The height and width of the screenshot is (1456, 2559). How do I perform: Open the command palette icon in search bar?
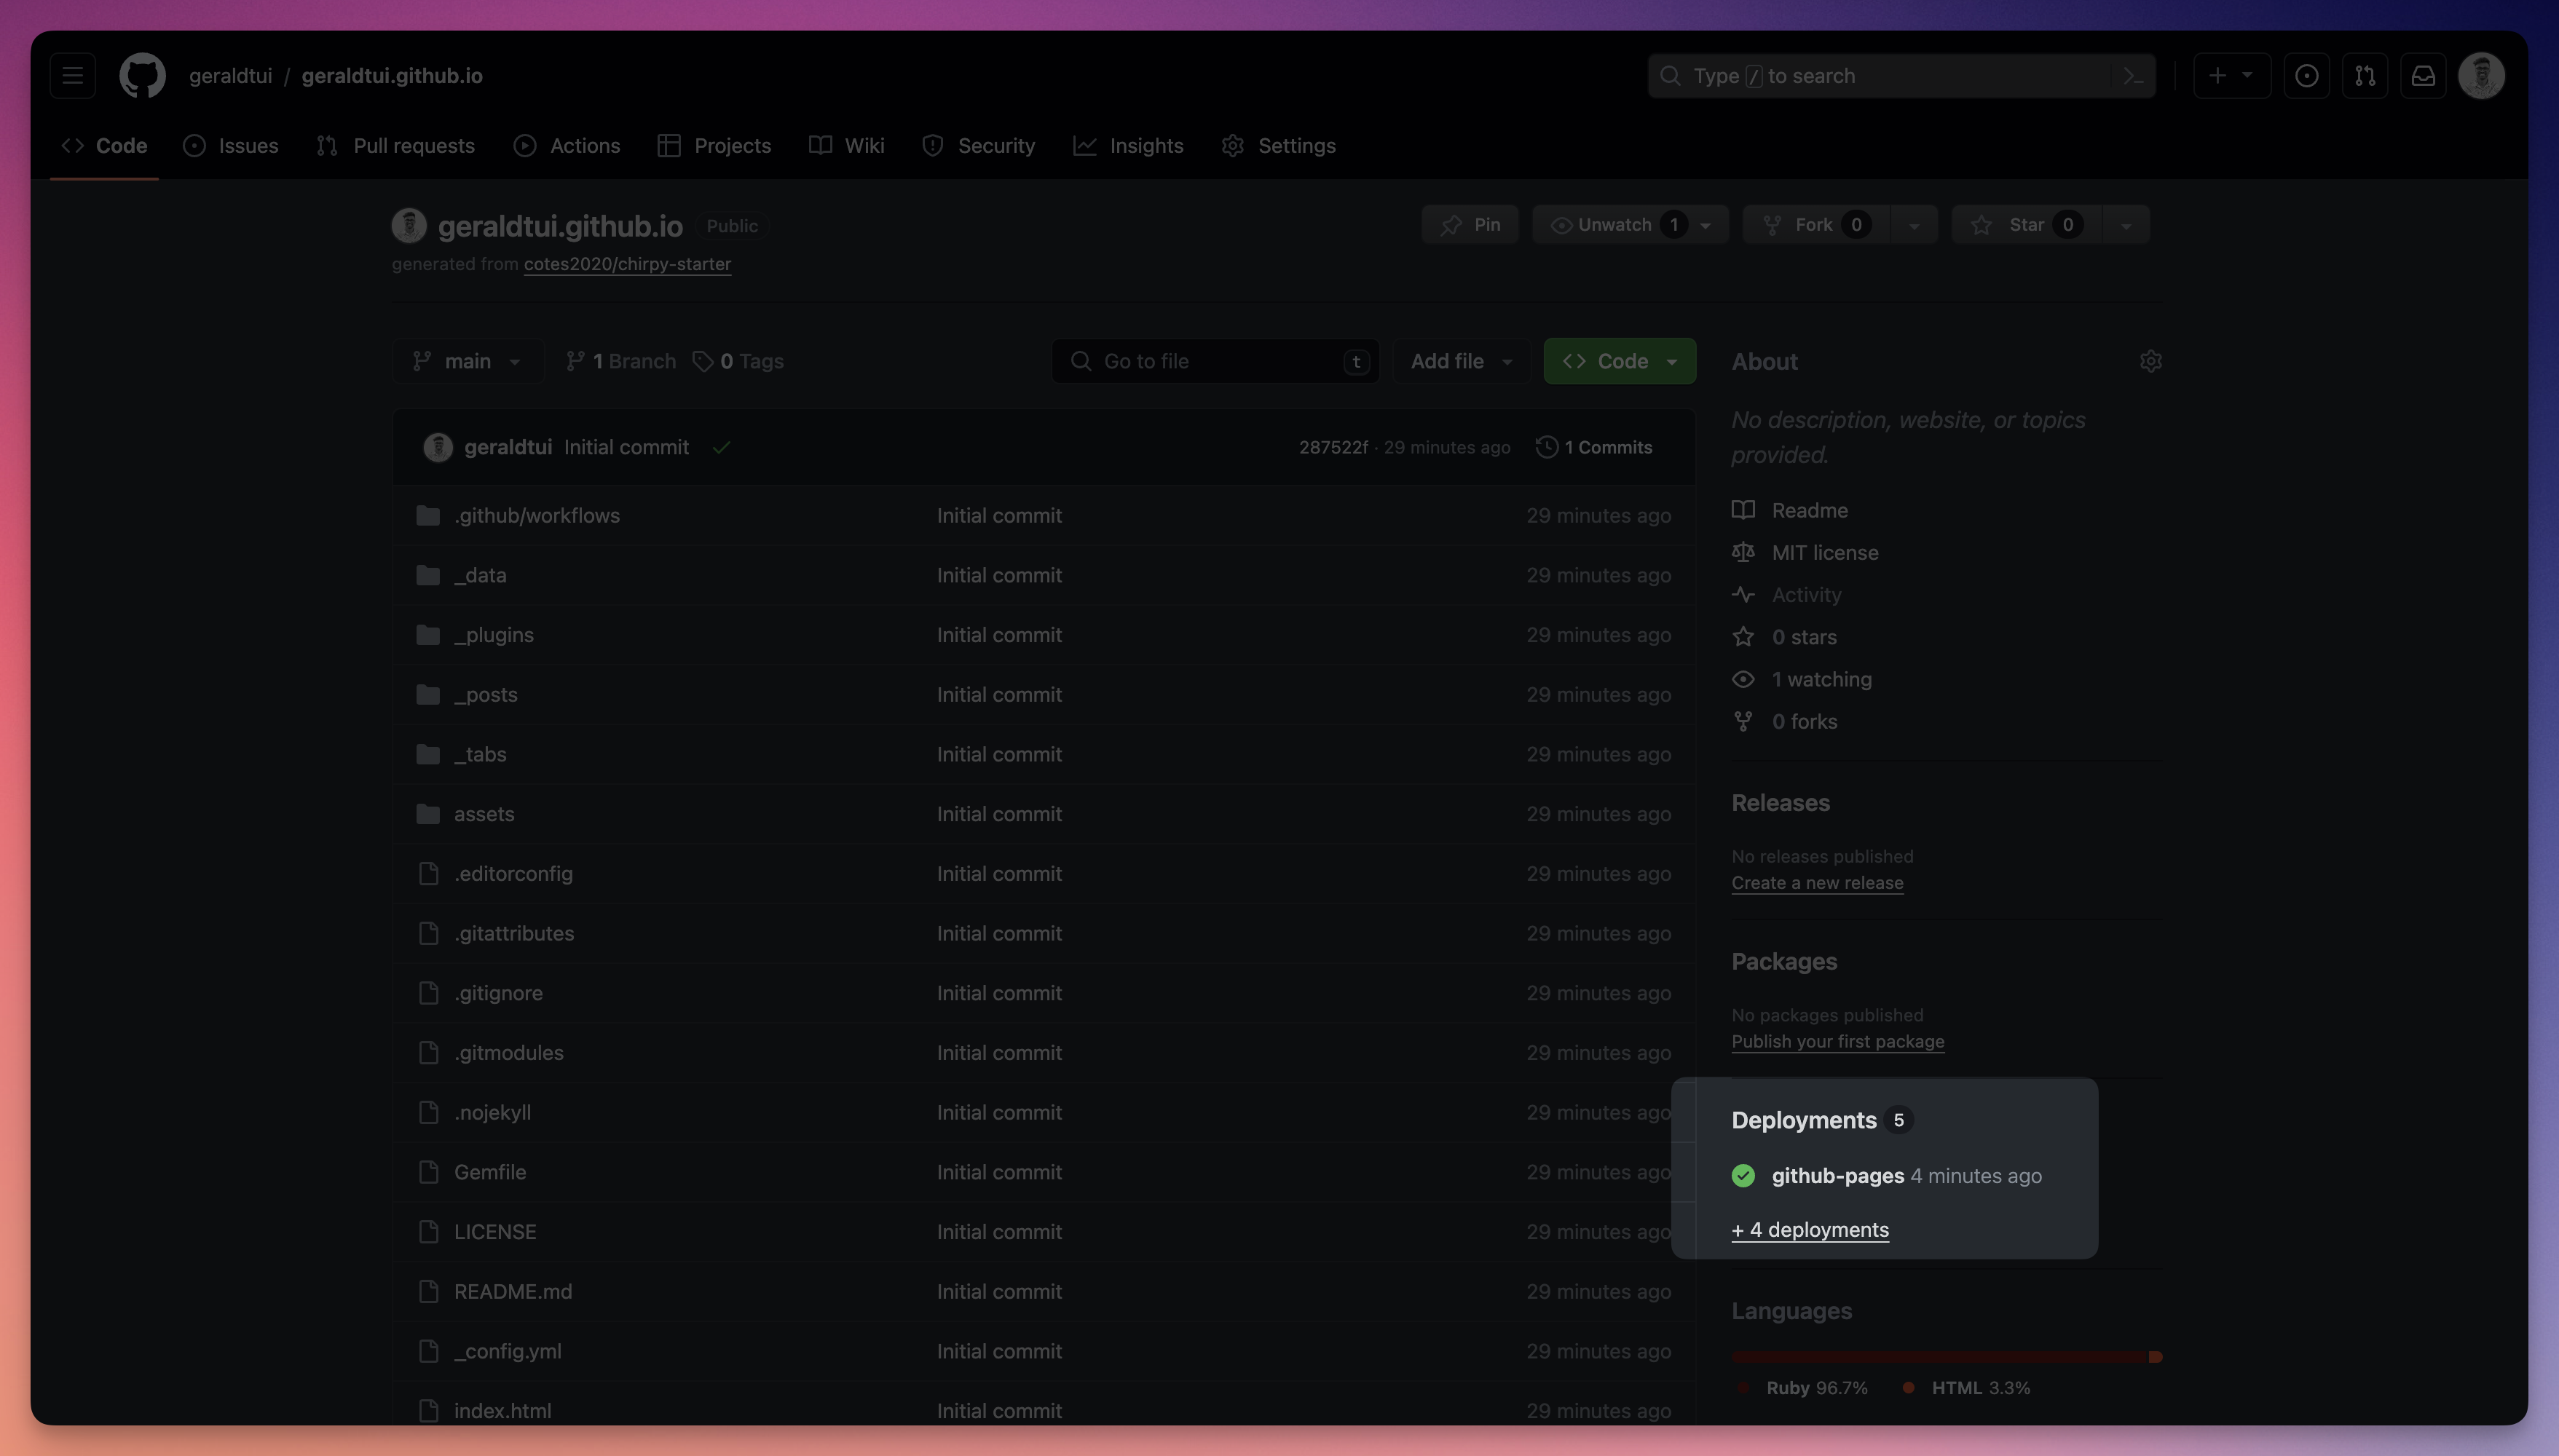(x=2132, y=76)
